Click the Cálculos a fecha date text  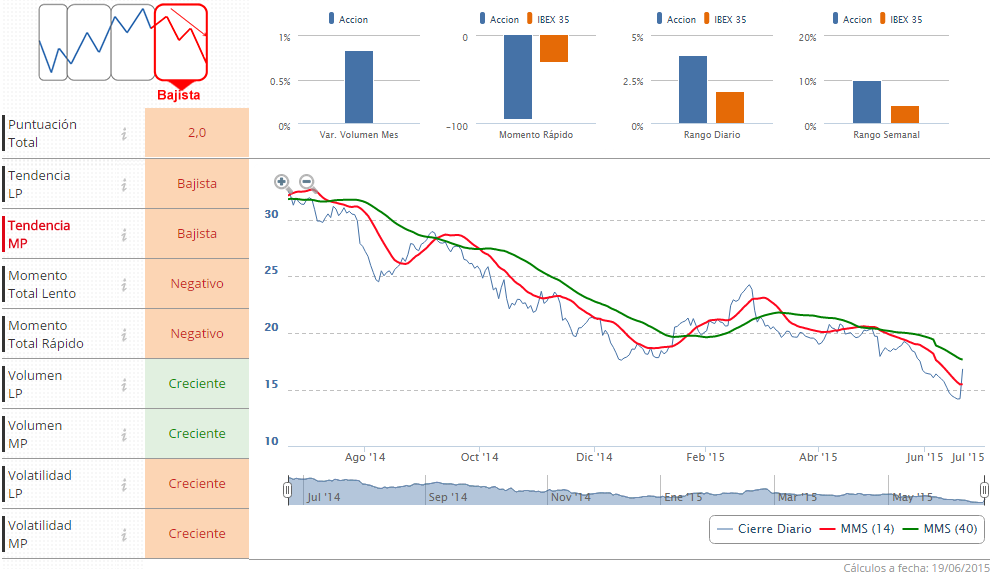916,568
